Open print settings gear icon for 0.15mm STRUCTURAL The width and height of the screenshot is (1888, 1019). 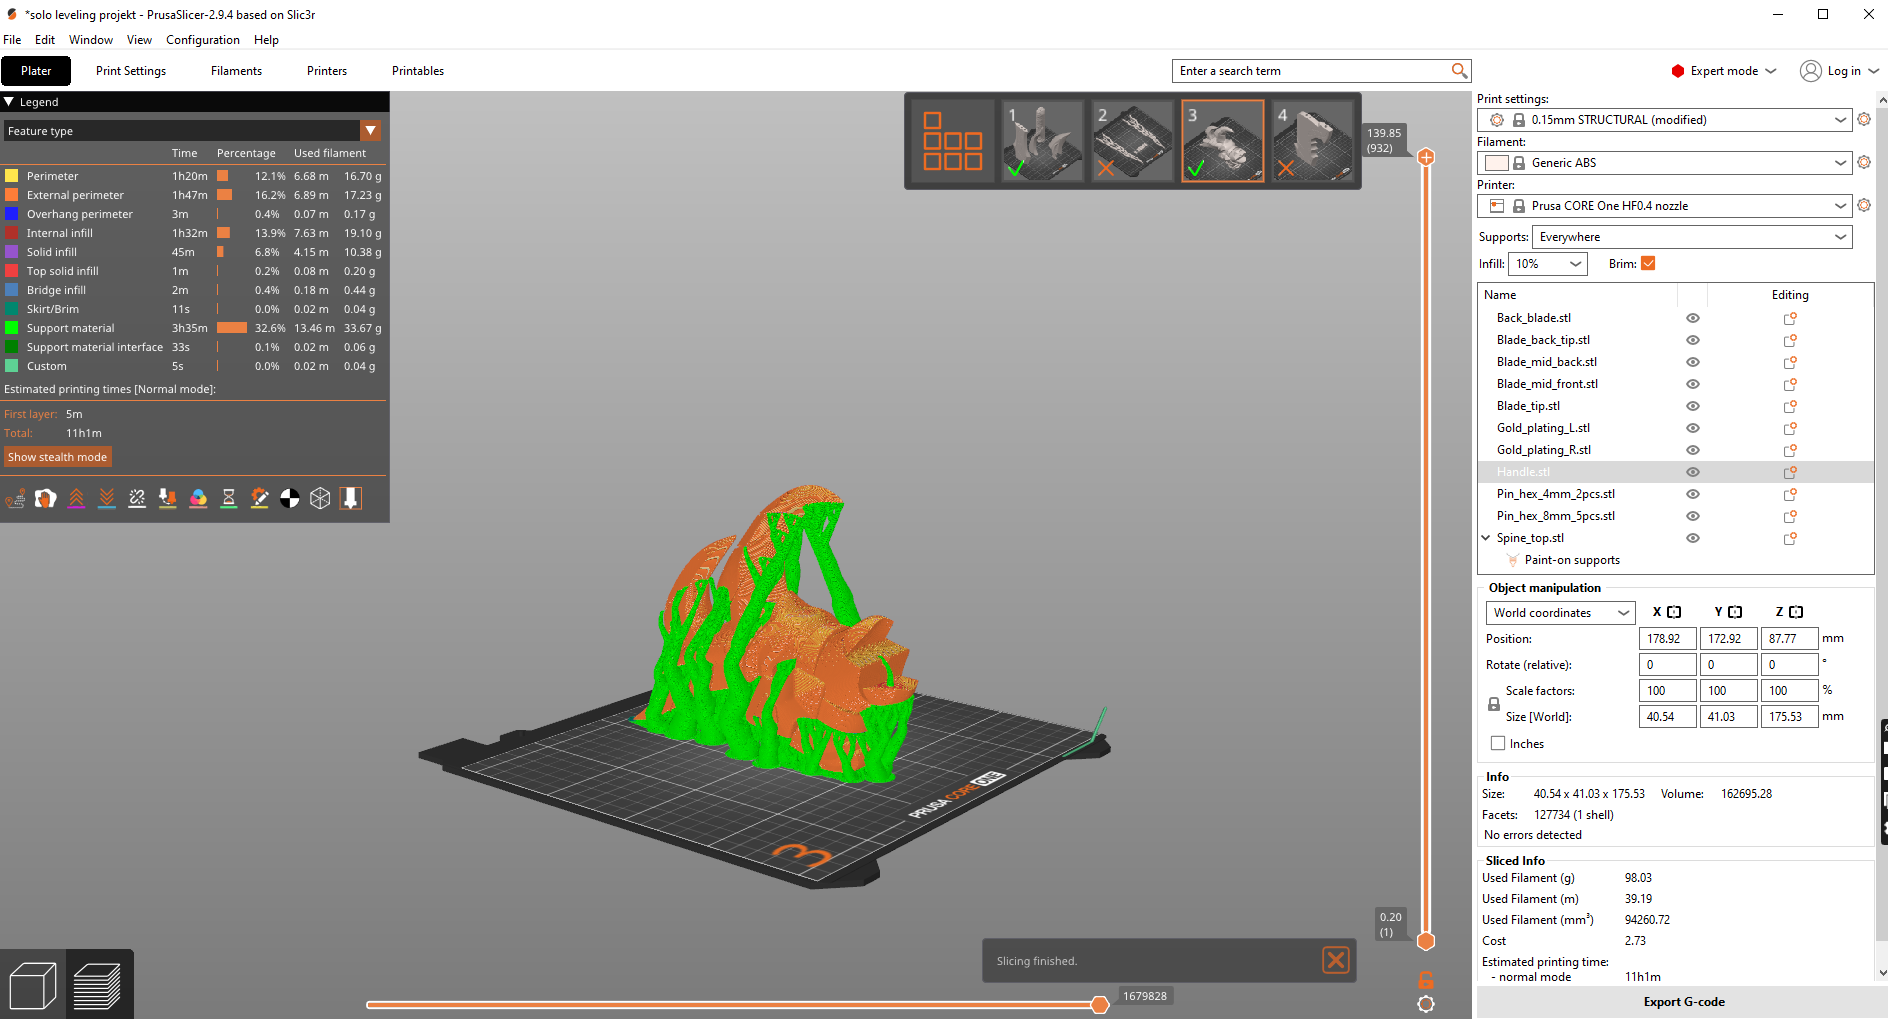pos(1864,119)
